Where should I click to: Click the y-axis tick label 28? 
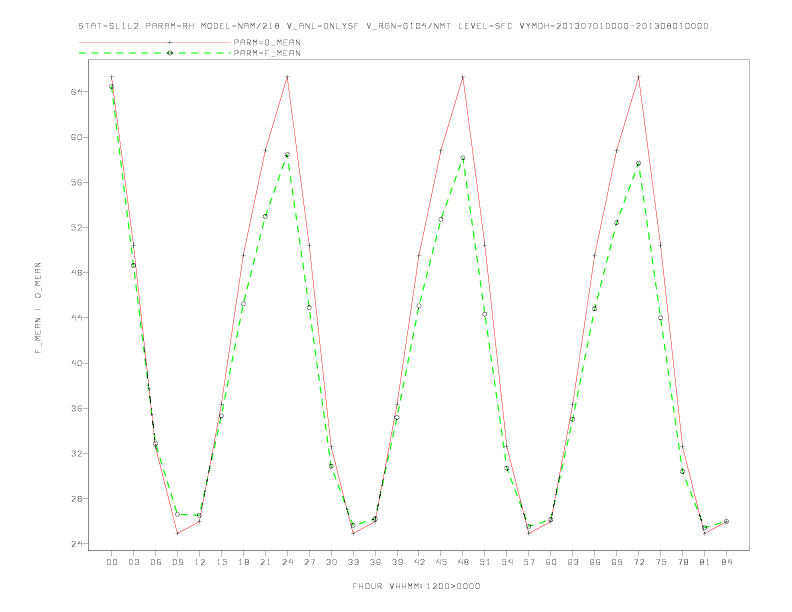point(77,499)
